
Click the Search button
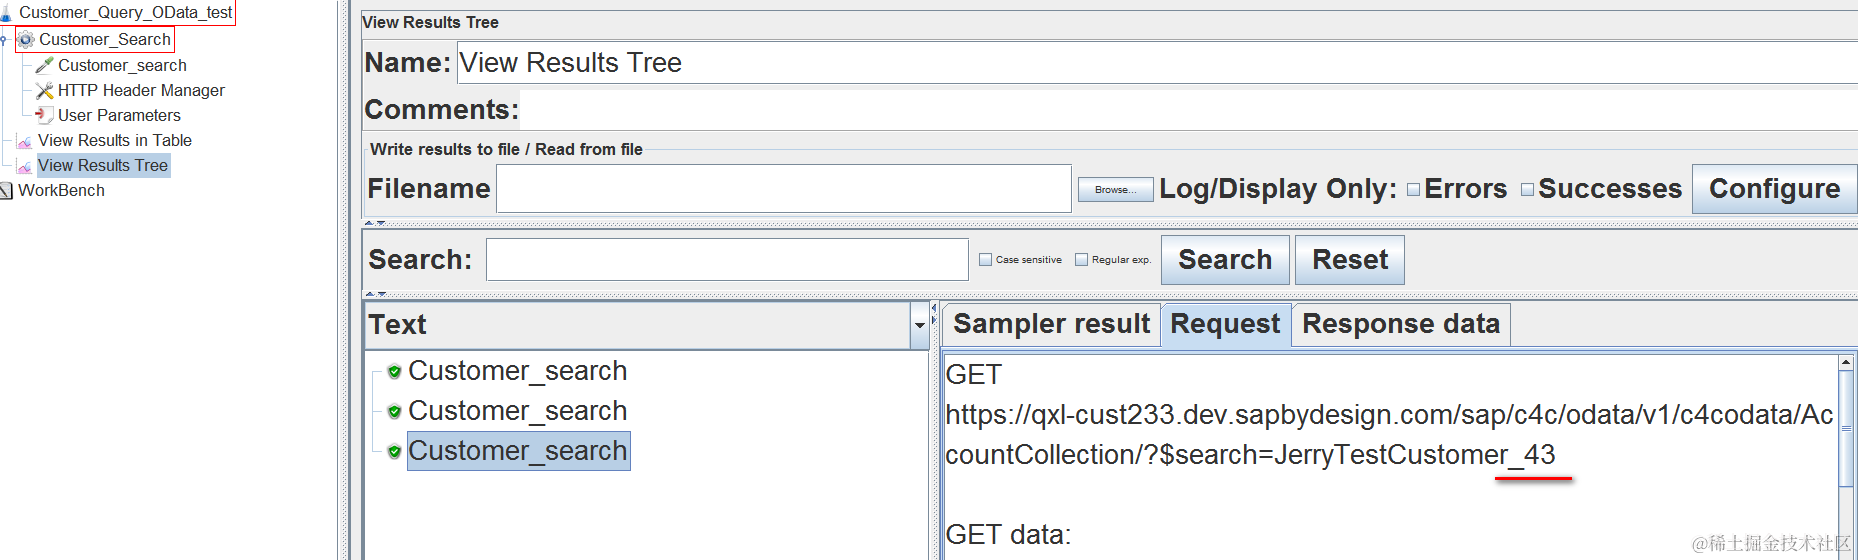[1225, 260]
